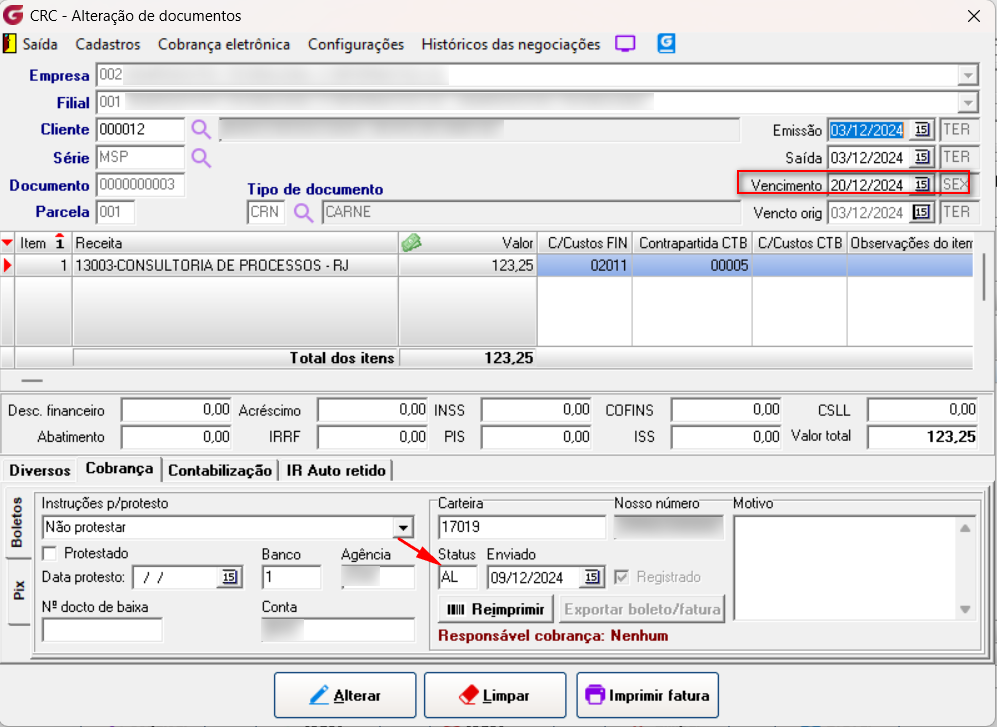997x727 pixels.
Task: Click red triangle grid header selector
Action: [7, 243]
